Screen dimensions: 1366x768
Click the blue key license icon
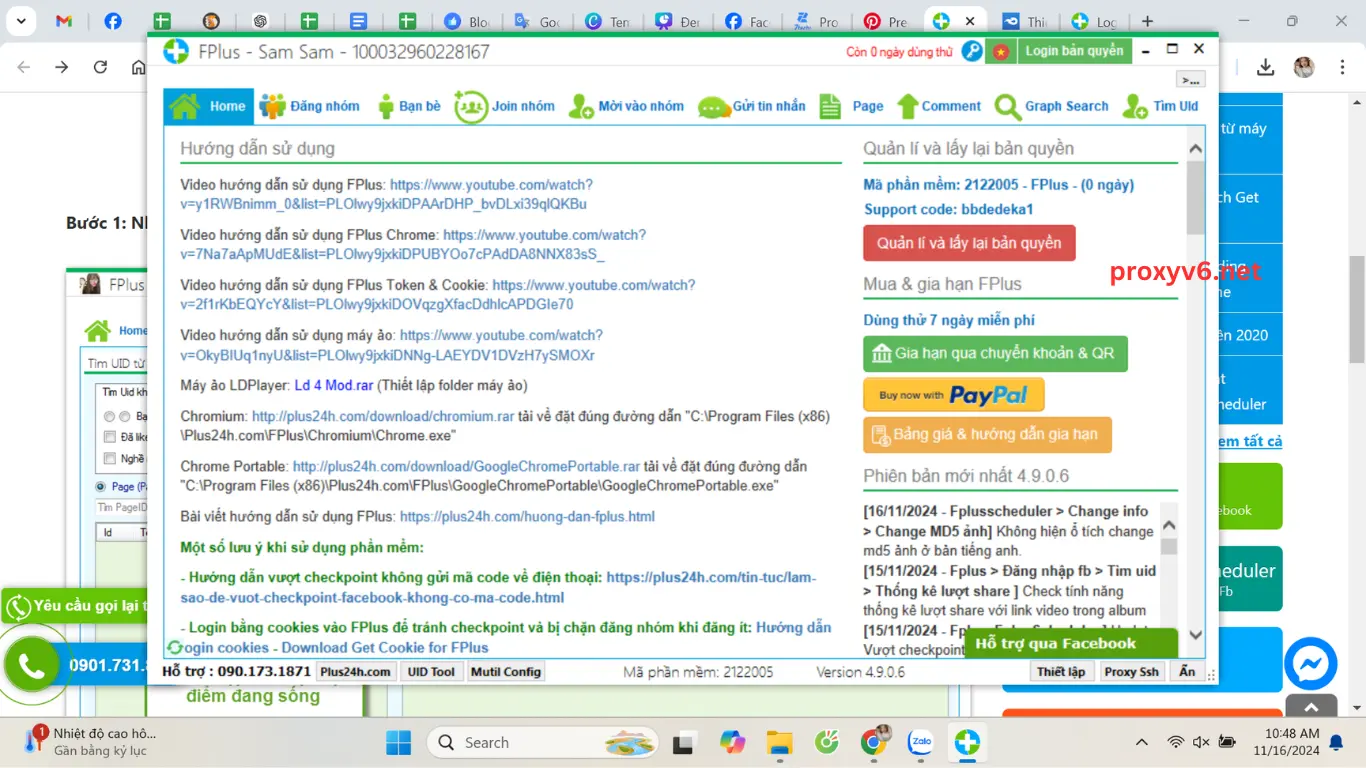pos(972,51)
